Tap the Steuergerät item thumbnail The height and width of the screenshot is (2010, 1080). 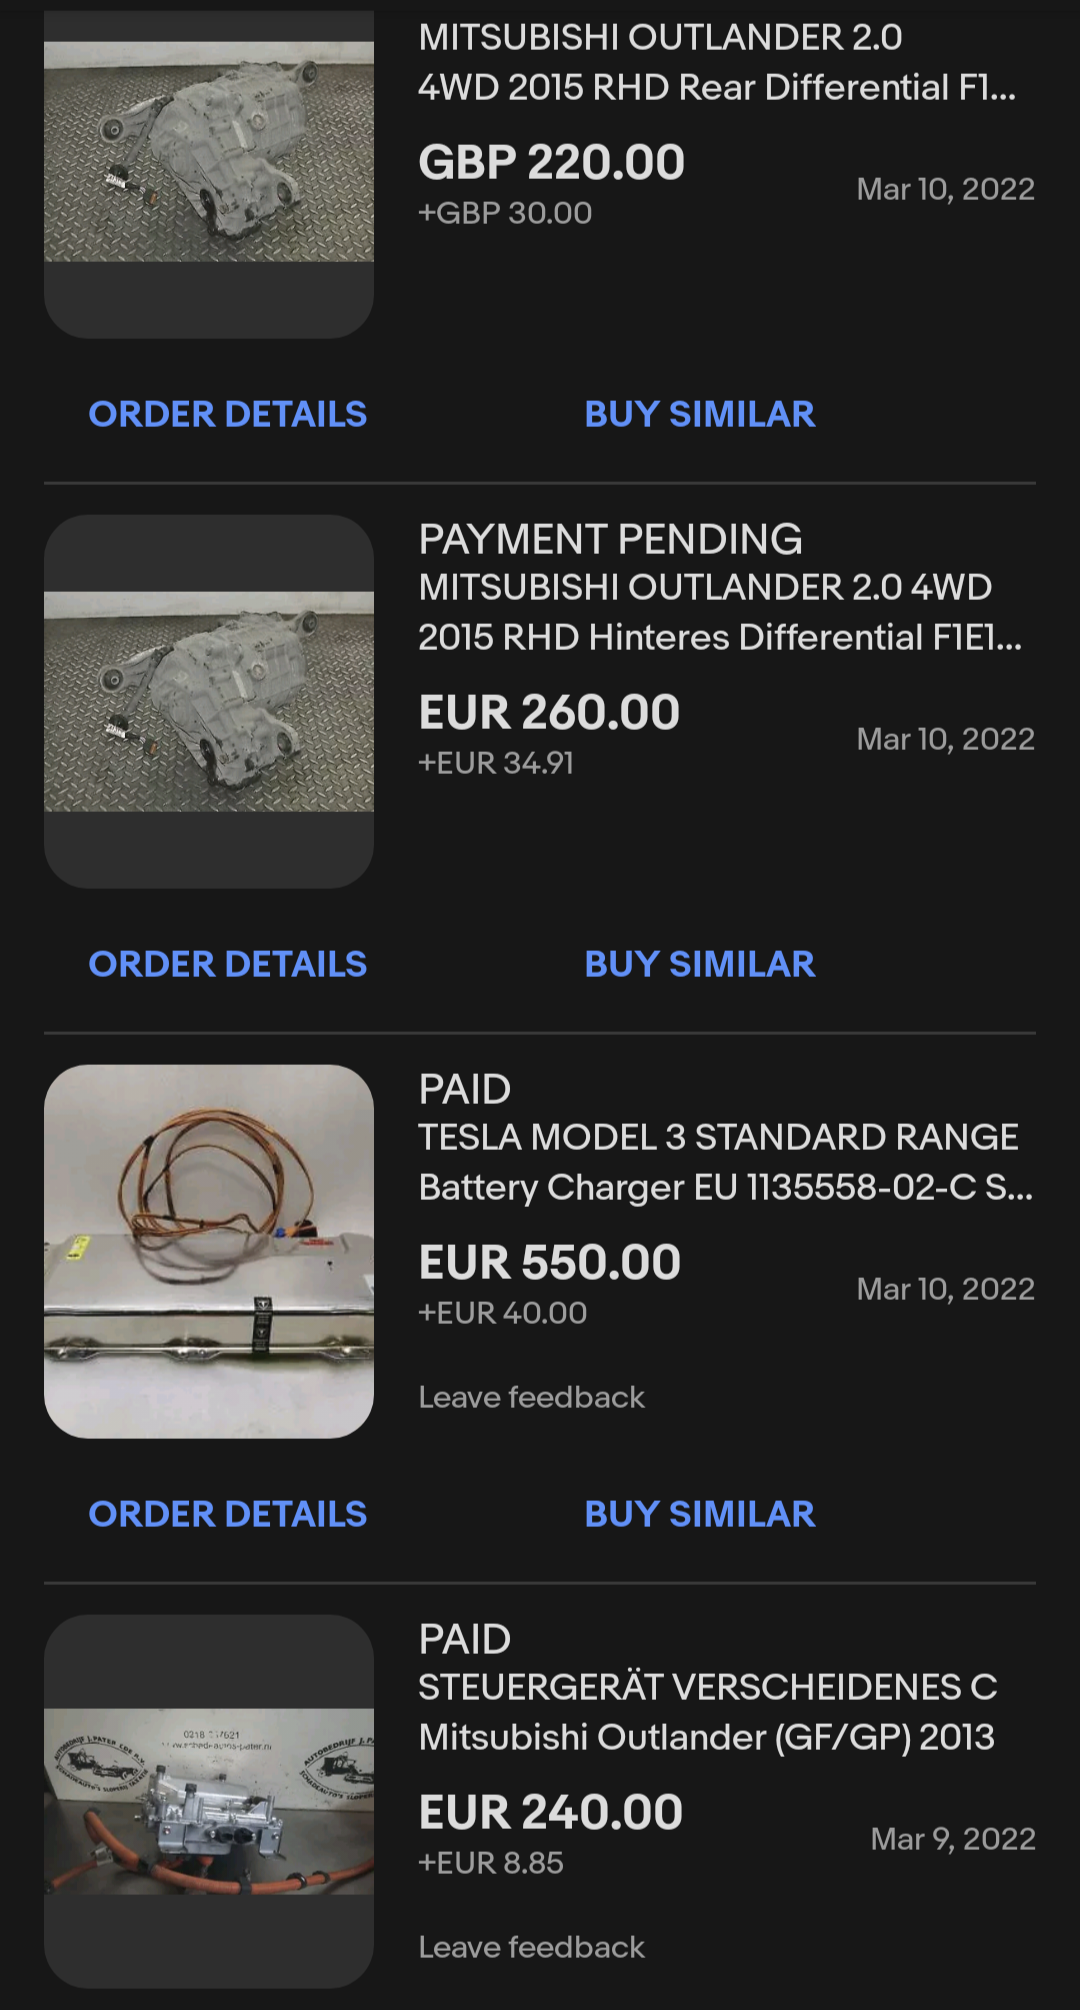(x=208, y=1801)
